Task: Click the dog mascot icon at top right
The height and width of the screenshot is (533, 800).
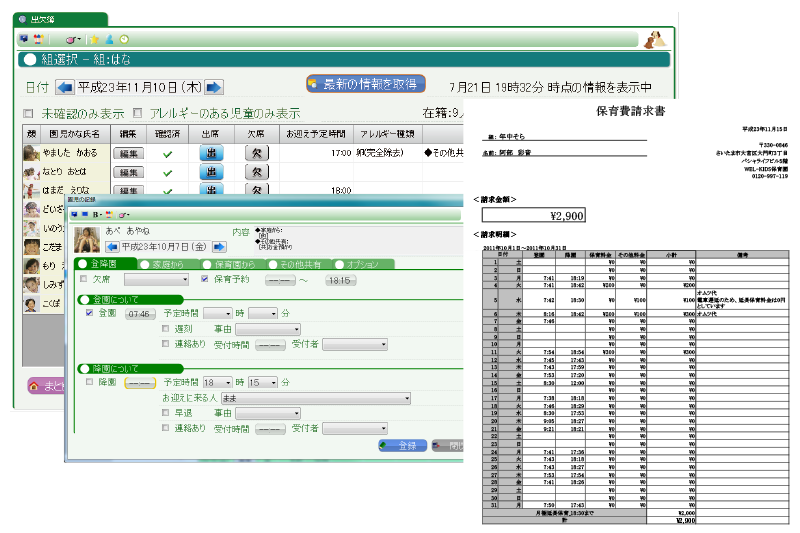Action: [654, 40]
